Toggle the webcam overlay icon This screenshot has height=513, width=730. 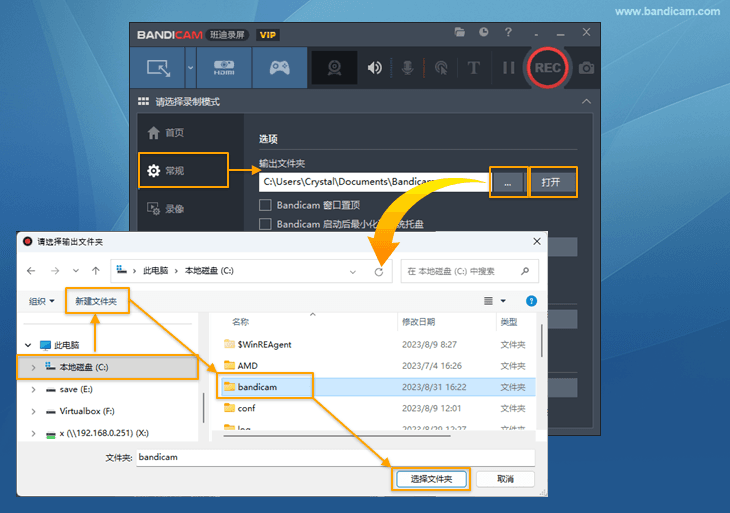point(334,68)
